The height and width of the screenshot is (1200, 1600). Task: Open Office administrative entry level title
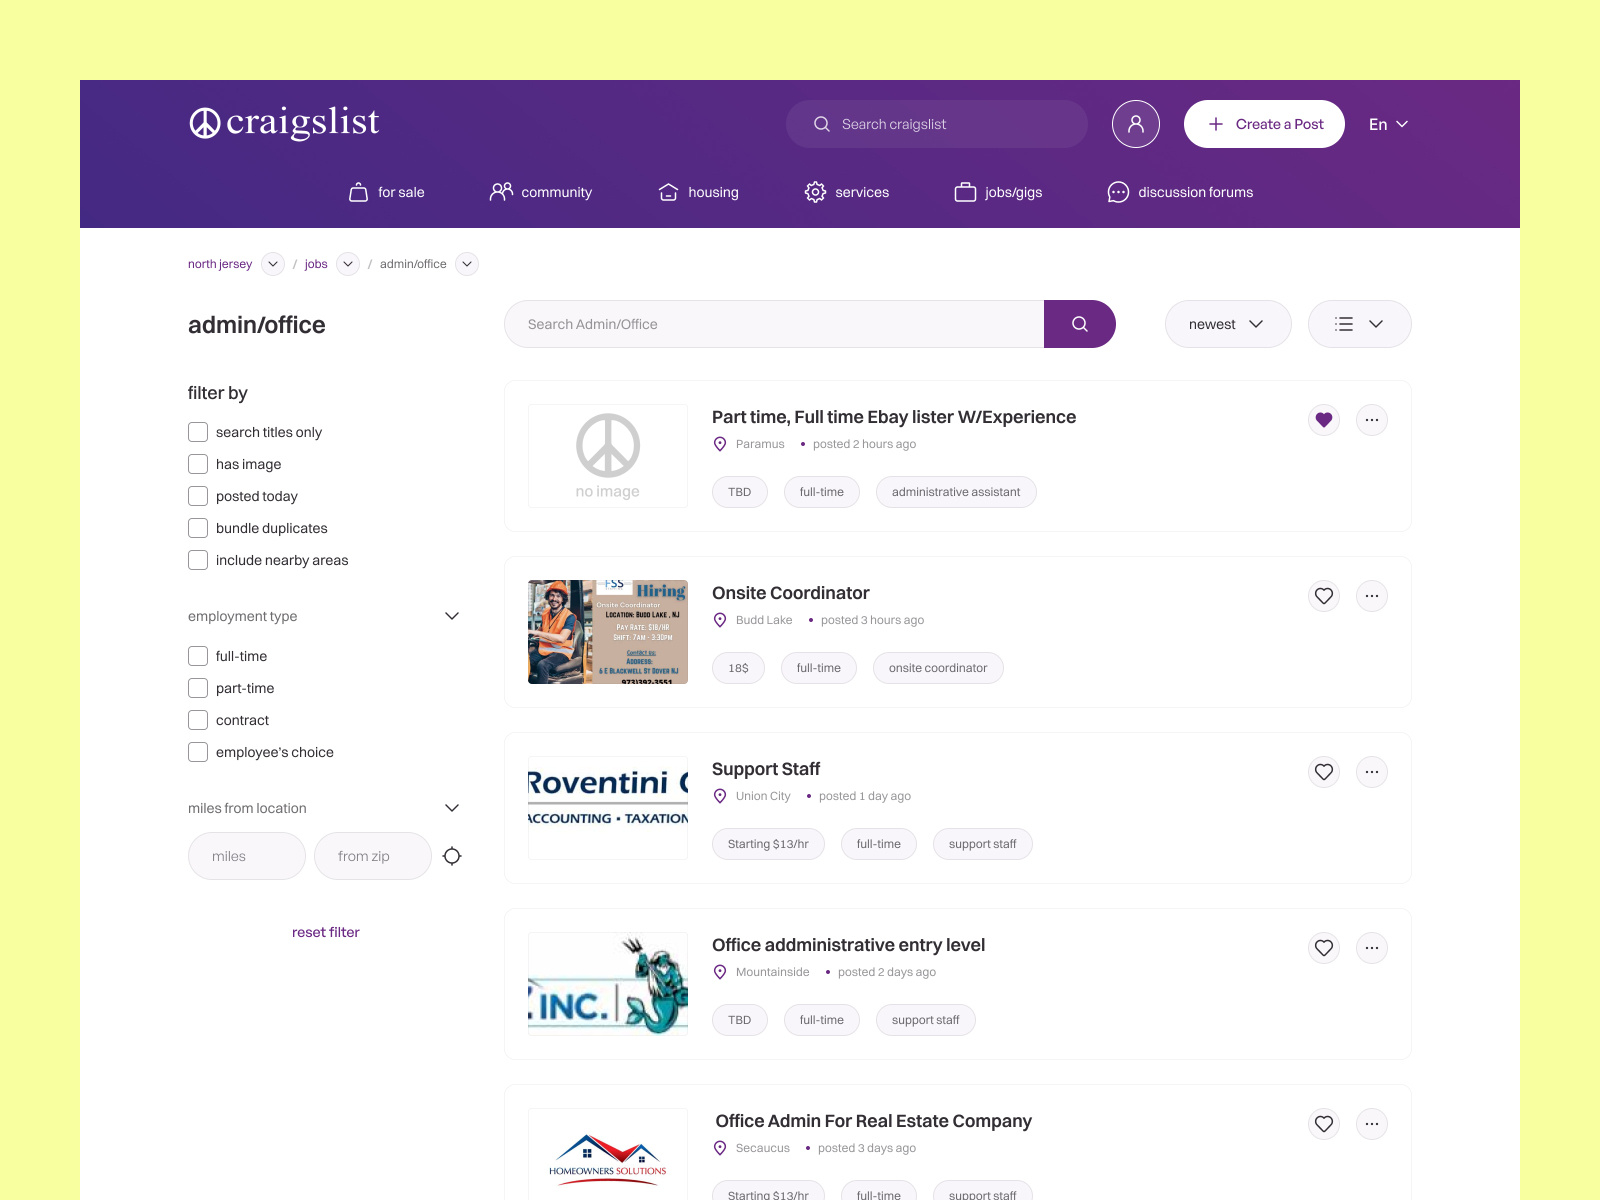848,945
